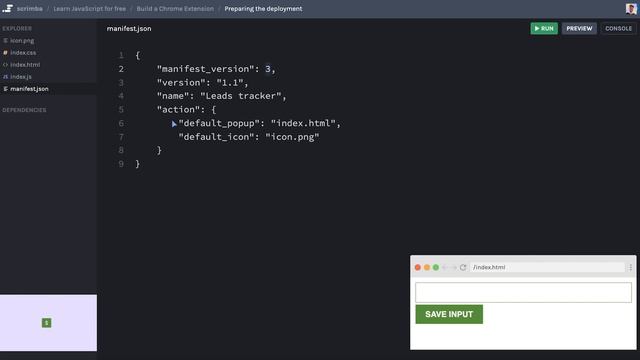
Task: Open index.js in the explorer
Action: tap(21, 77)
